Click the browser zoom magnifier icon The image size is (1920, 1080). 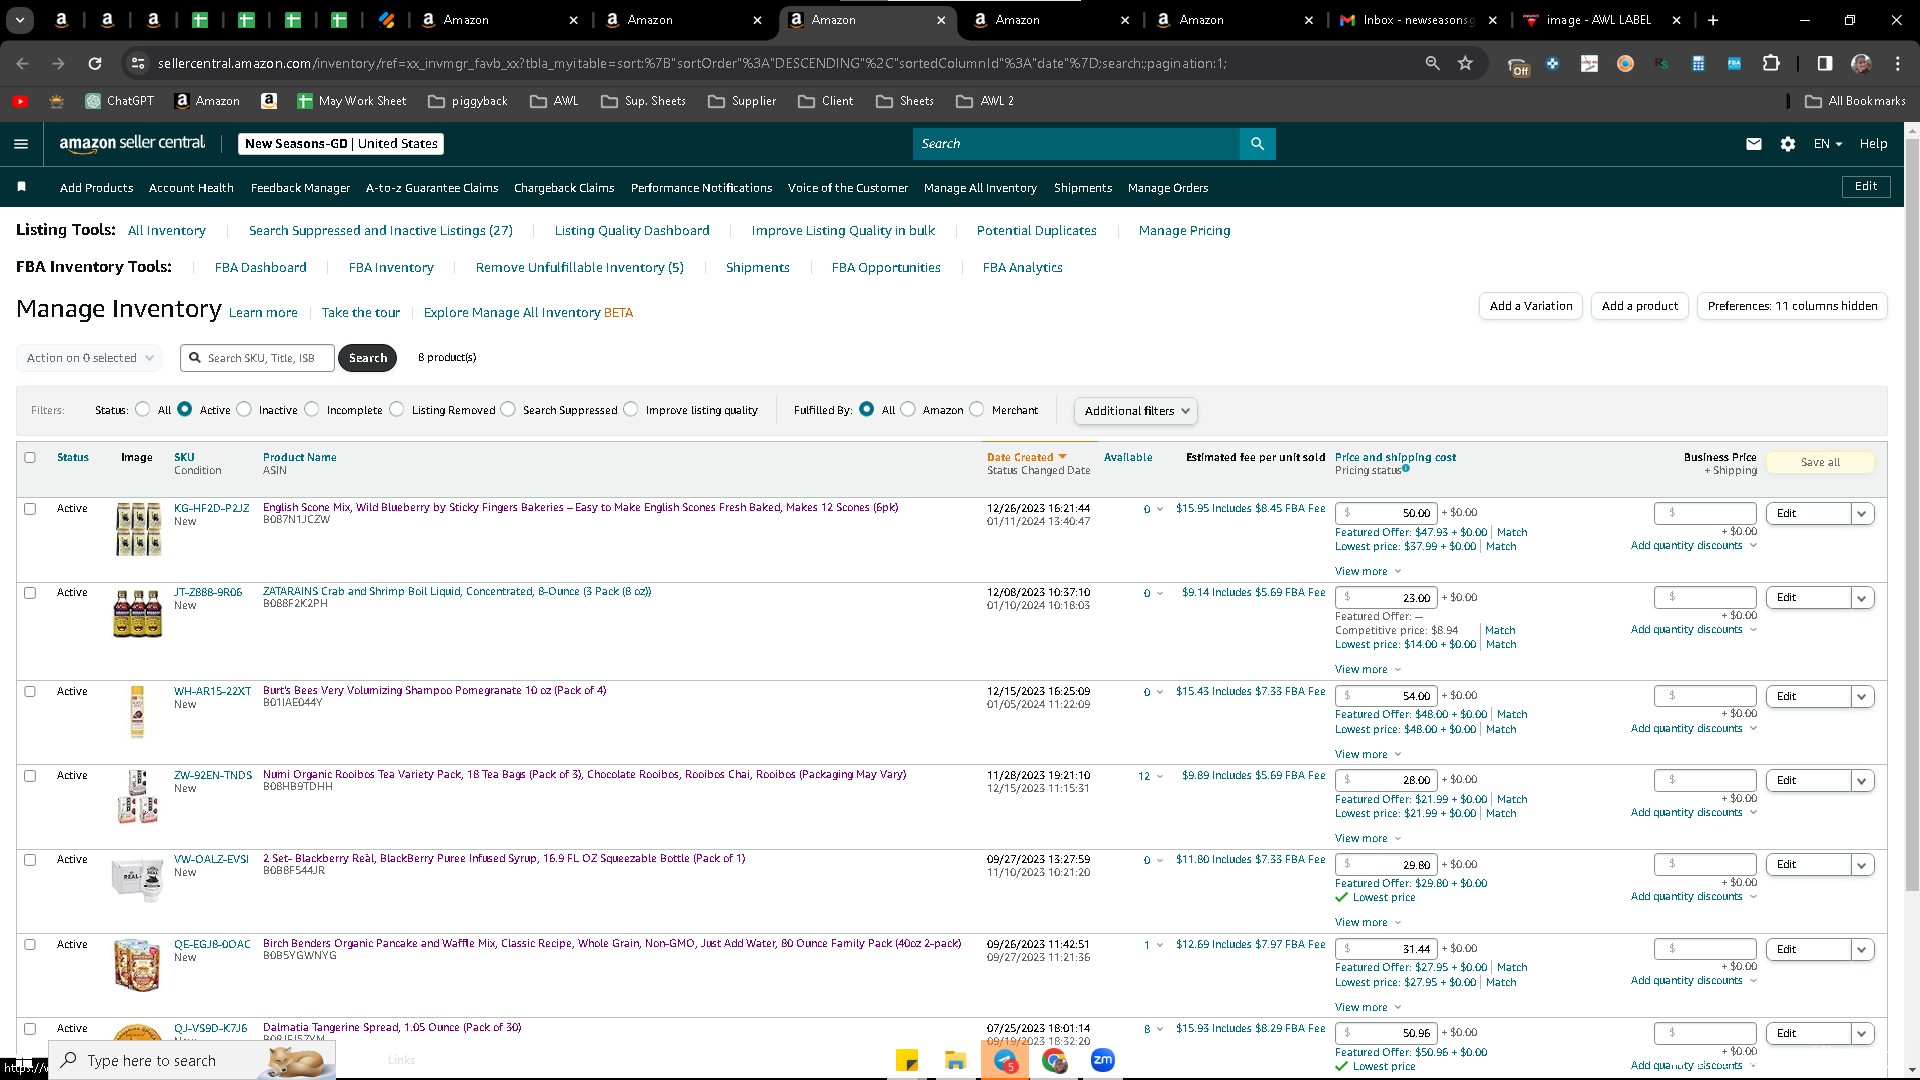pyautogui.click(x=1433, y=63)
